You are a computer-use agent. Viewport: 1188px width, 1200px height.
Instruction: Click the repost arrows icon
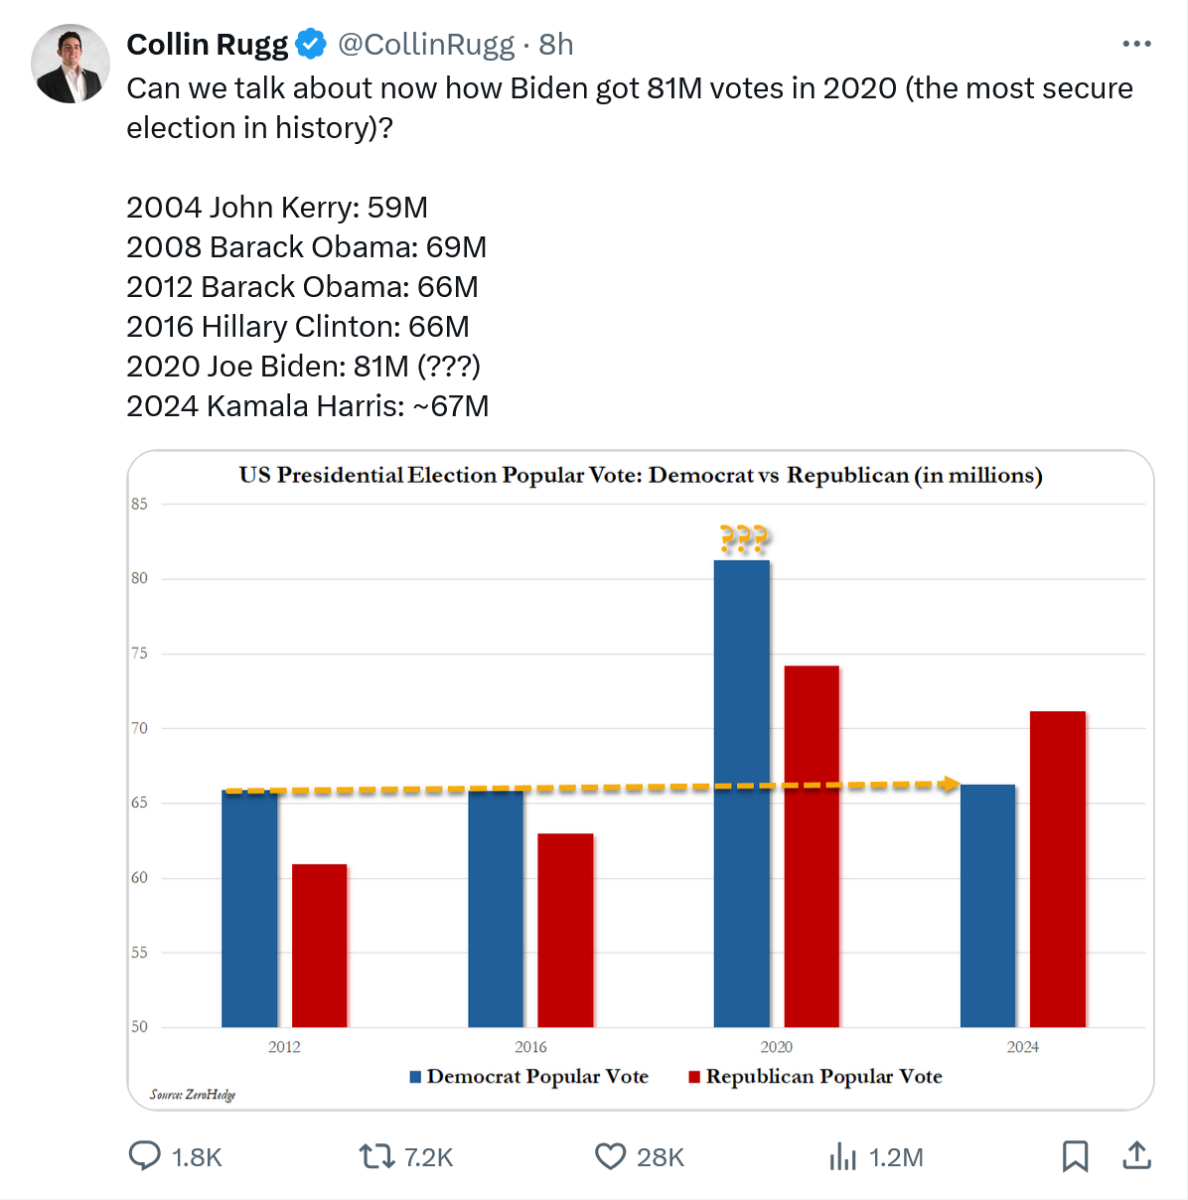(376, 1157)
